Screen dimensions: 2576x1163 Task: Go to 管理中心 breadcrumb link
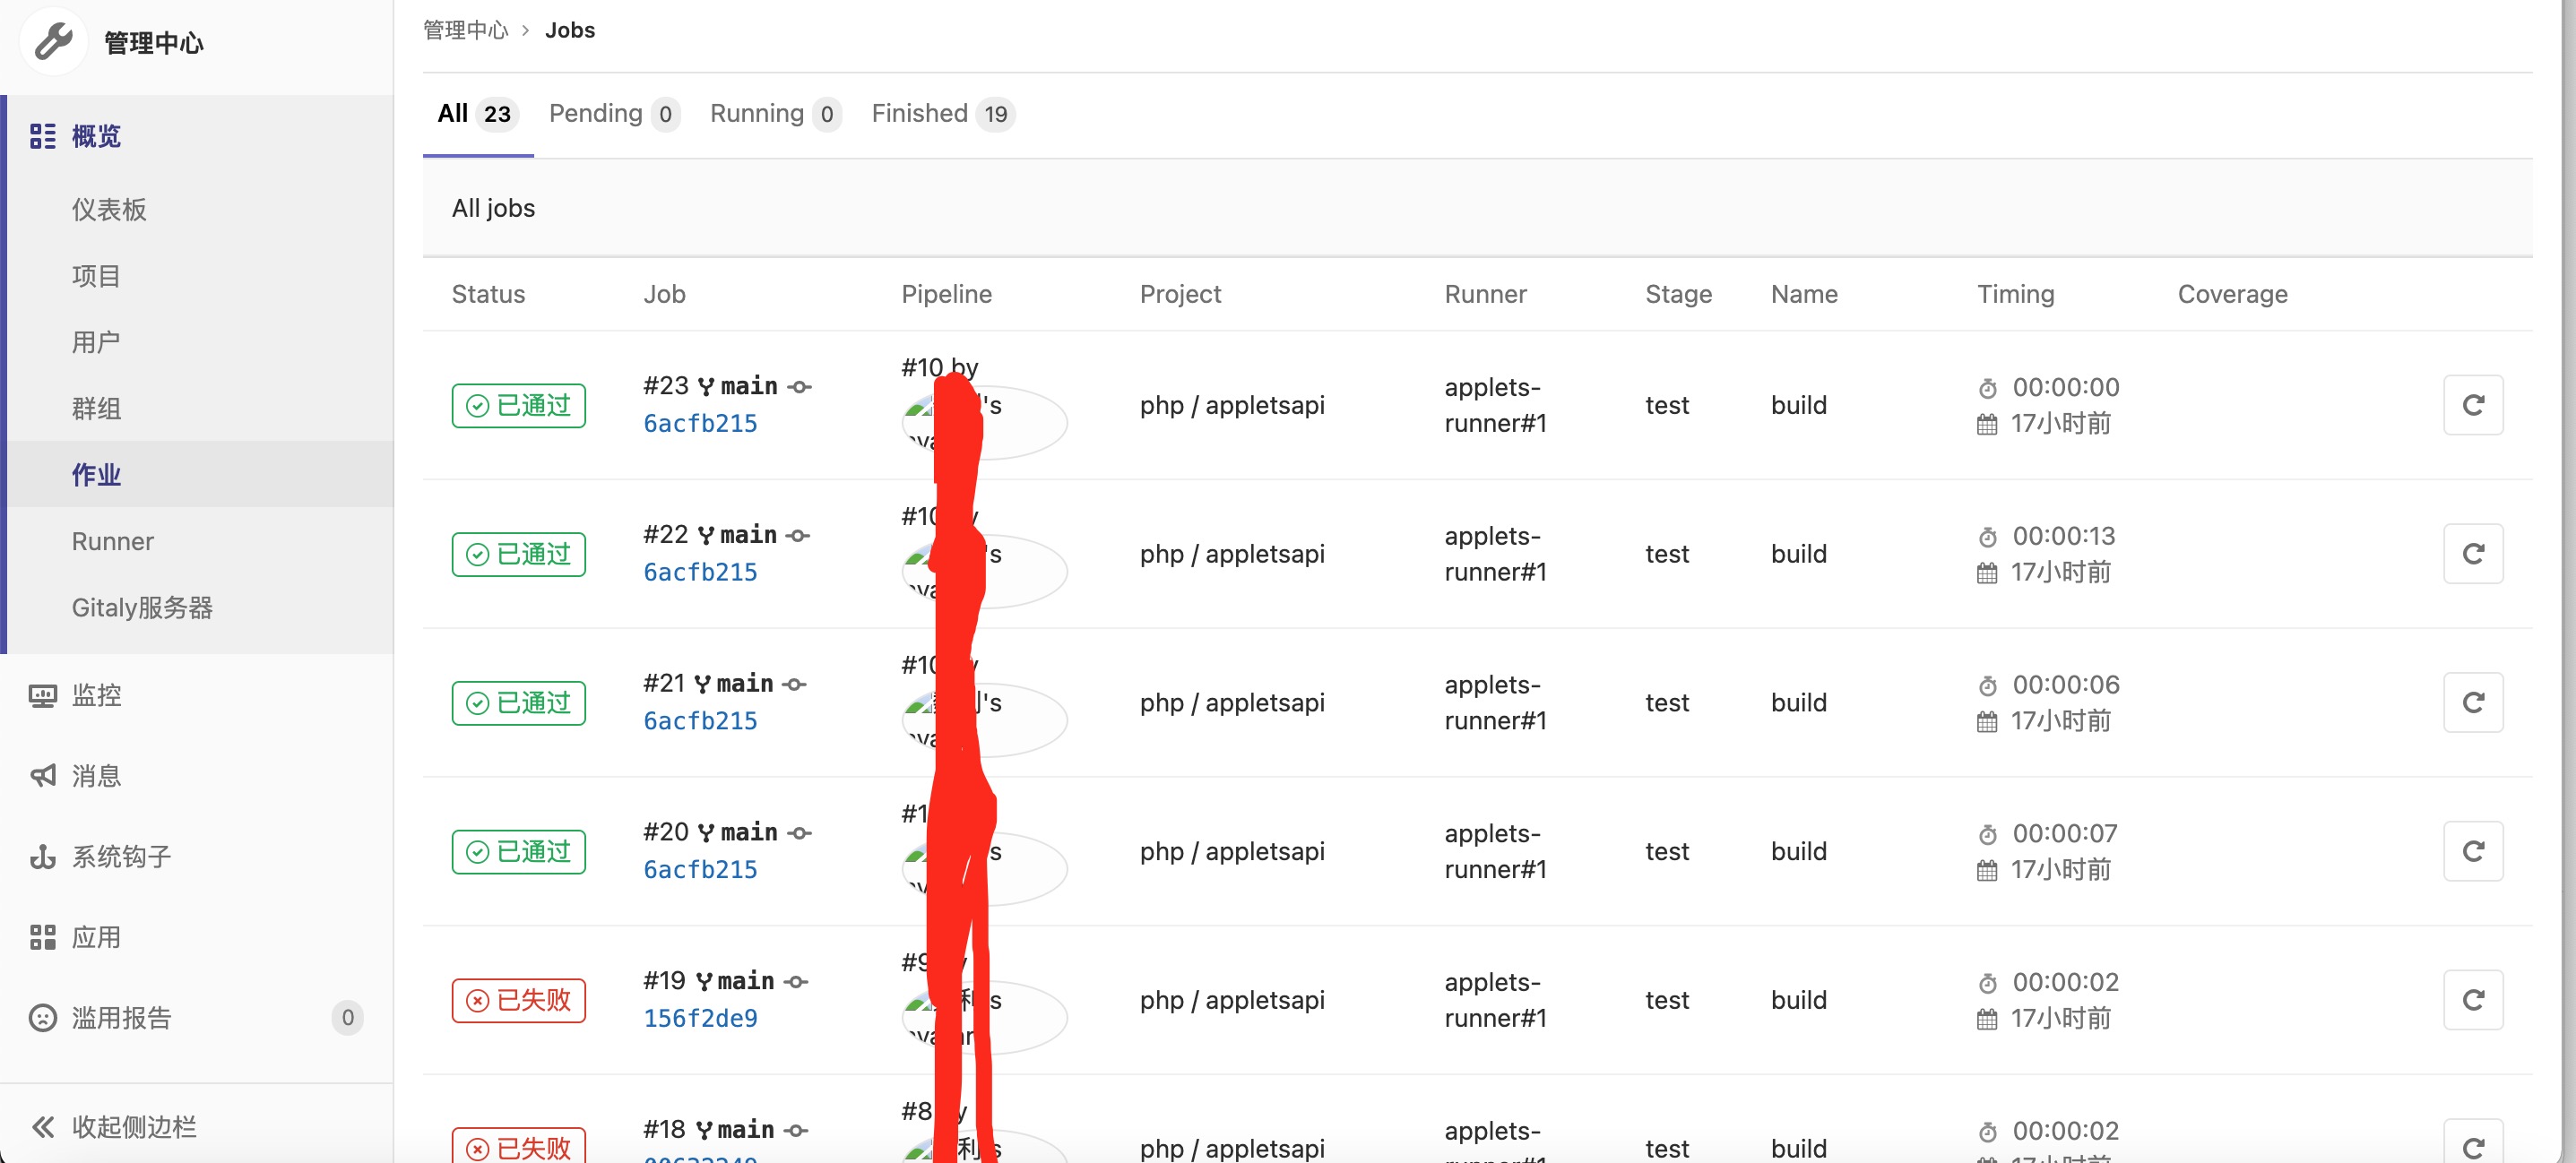(465, 30)
